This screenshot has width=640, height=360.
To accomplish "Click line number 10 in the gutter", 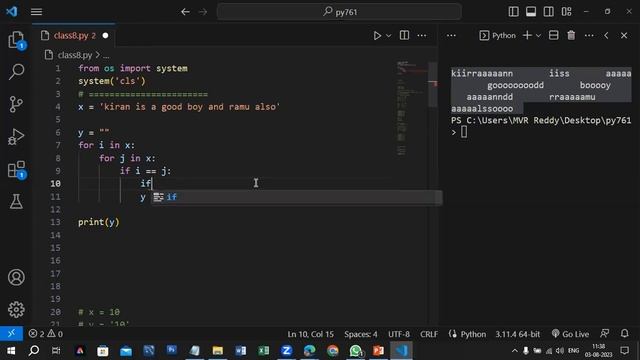I will [x=56, y=184].
